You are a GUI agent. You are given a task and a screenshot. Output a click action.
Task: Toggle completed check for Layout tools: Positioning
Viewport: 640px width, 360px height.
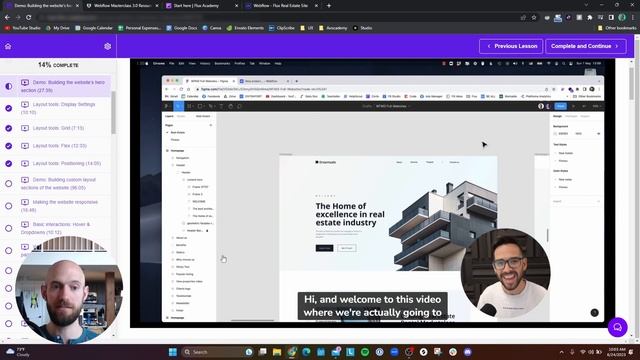tap(9, 163)
